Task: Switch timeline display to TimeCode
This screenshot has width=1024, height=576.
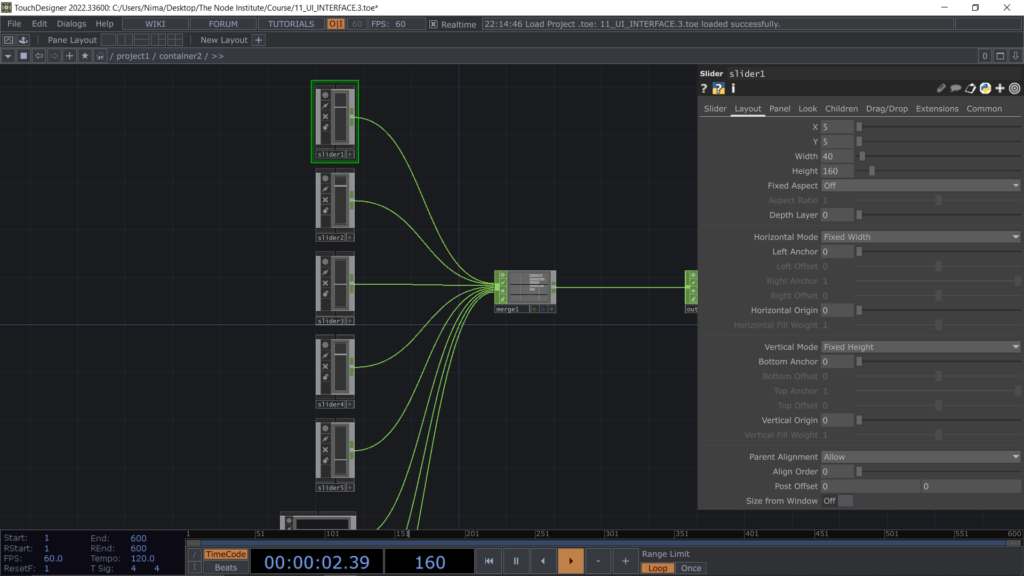Action: [x=225, y=554]
